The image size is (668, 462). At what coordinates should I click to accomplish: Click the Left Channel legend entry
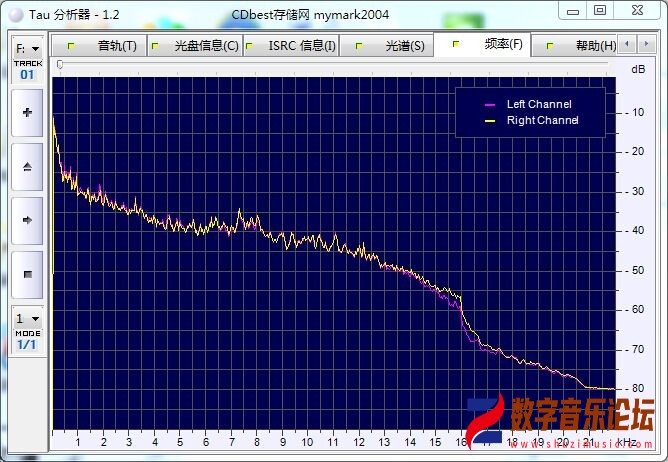click(539, 104)
